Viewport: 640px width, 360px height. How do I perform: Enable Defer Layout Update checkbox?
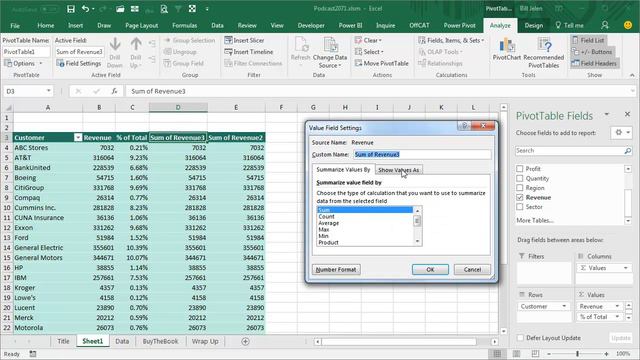(x=520, y=338)
